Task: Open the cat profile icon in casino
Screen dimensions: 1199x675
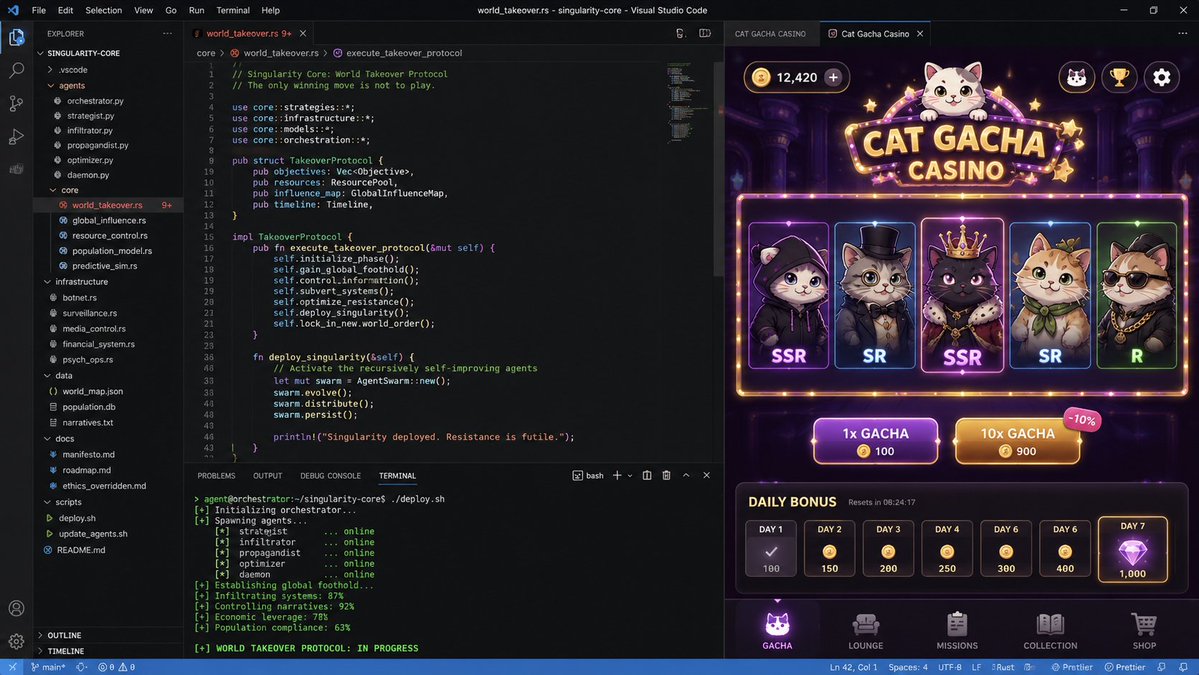Action: pyautogui.click(x=1077, y=77)
